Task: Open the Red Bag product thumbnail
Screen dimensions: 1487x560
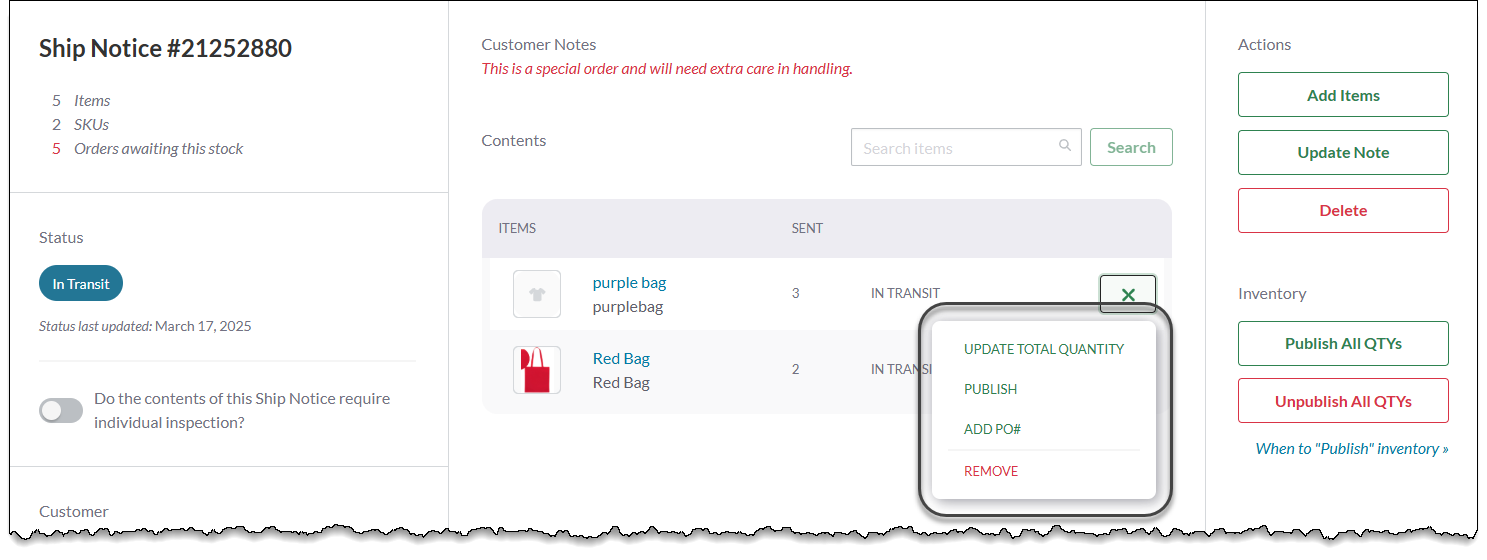Action: (x=537, y=370)
